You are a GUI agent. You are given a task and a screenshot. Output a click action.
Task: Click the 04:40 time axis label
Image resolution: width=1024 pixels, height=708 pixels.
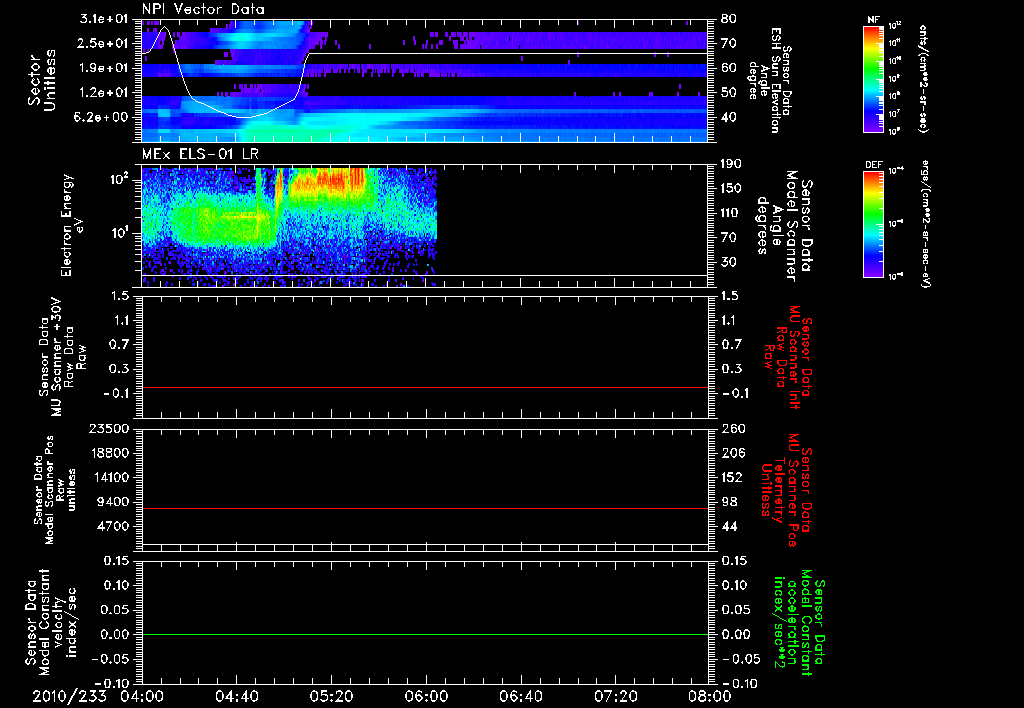[x=236, y=696]
